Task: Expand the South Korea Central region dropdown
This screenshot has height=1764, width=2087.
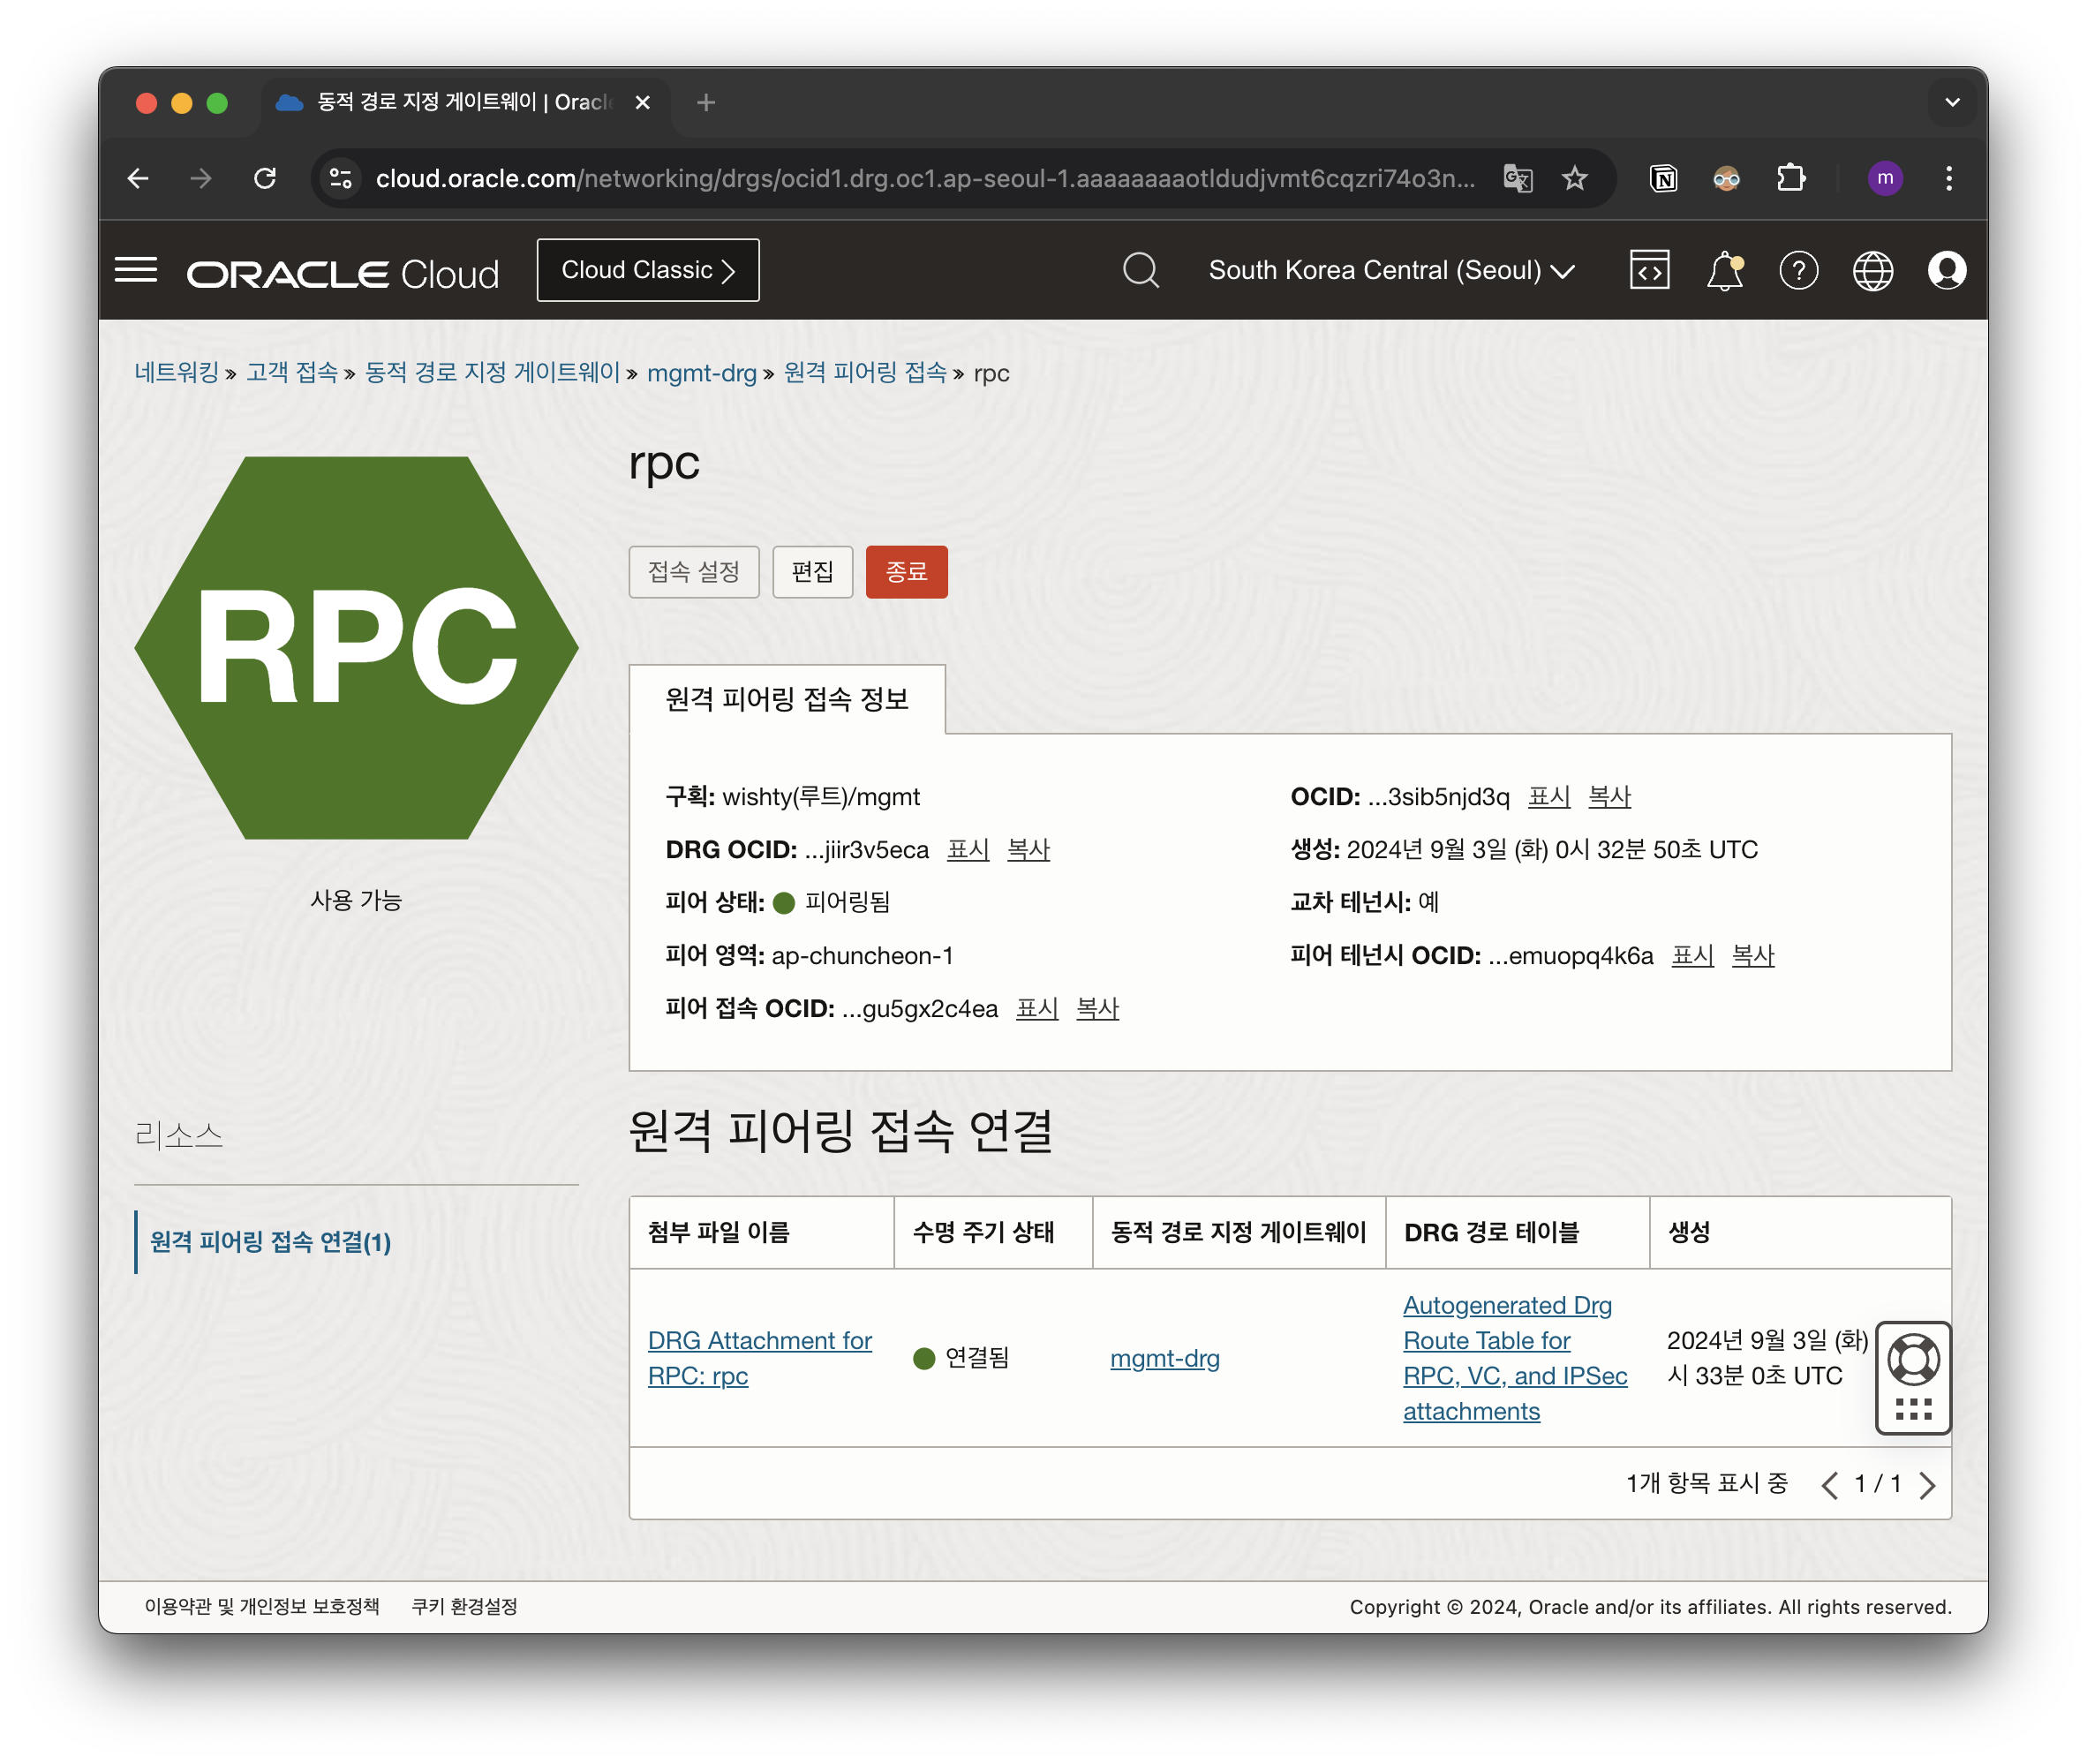Action: coord(1391,270)
